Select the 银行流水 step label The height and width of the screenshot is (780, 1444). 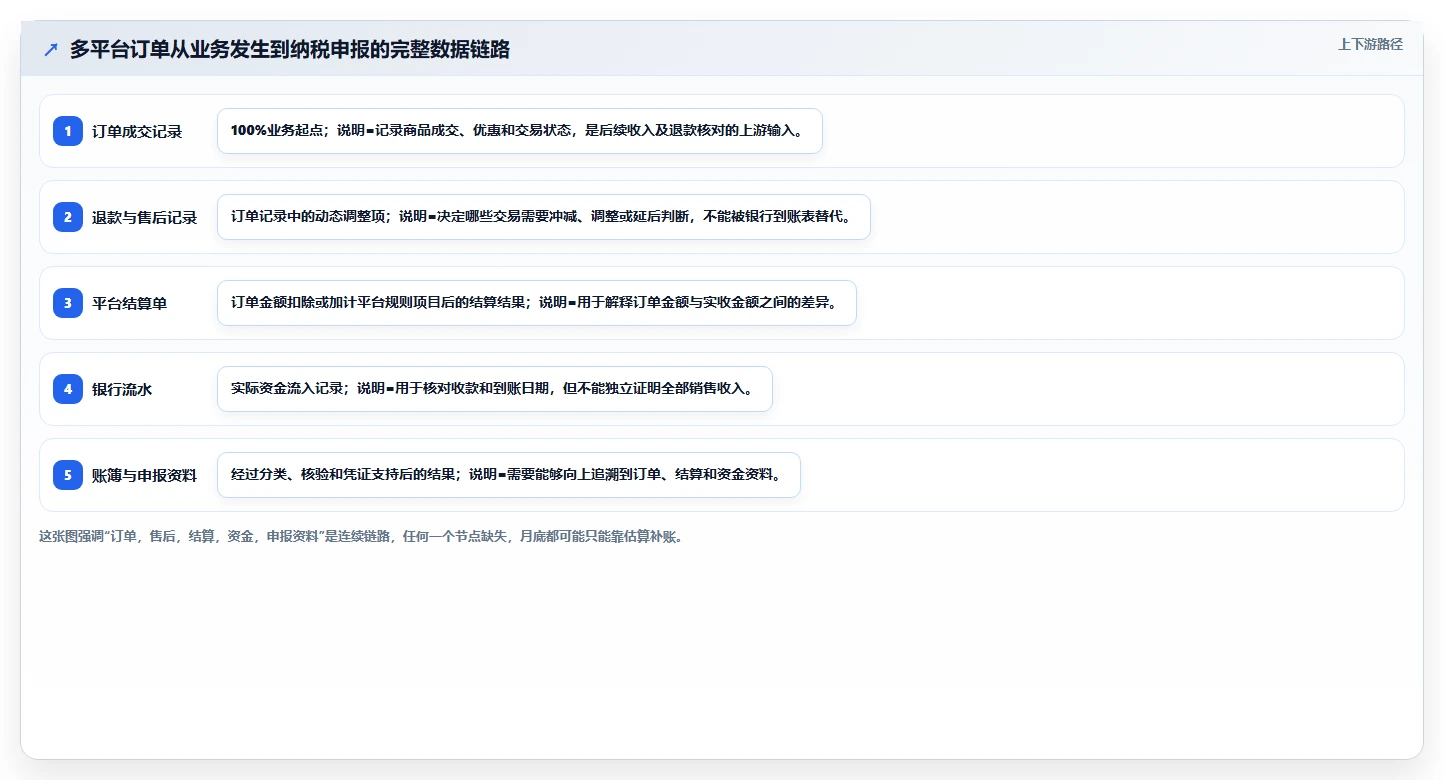(x=122, y=389)
